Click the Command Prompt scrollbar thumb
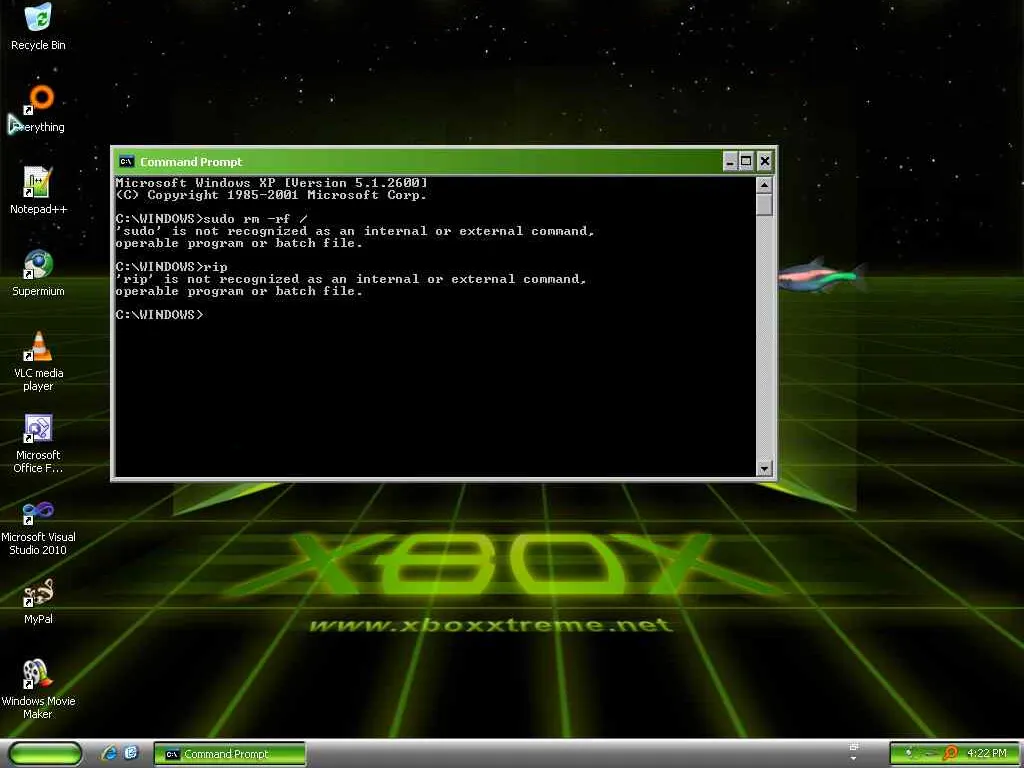This screenshot has width=1024, height=768. pyautogui.click(x=764, y=204)
